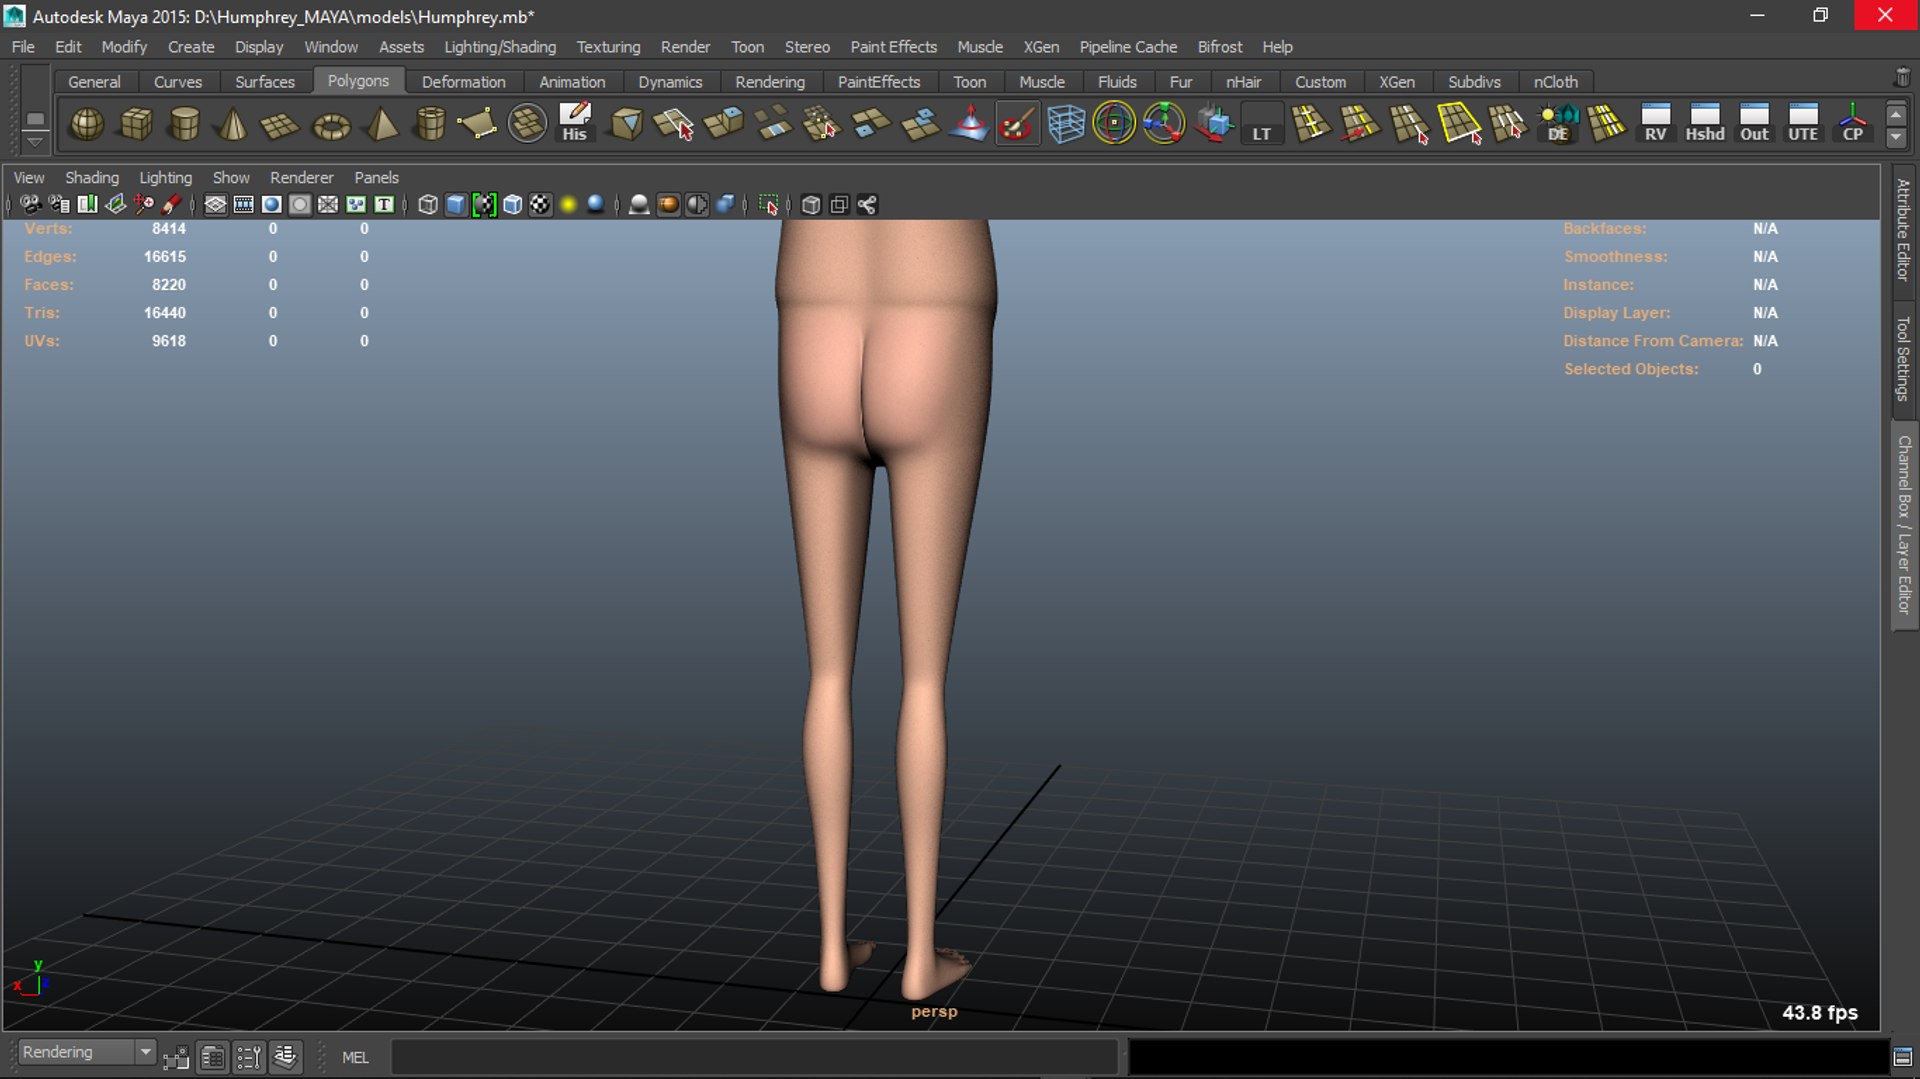
Task: Create a polygon cylinder from shelf
Action: [x=185, y=124]
